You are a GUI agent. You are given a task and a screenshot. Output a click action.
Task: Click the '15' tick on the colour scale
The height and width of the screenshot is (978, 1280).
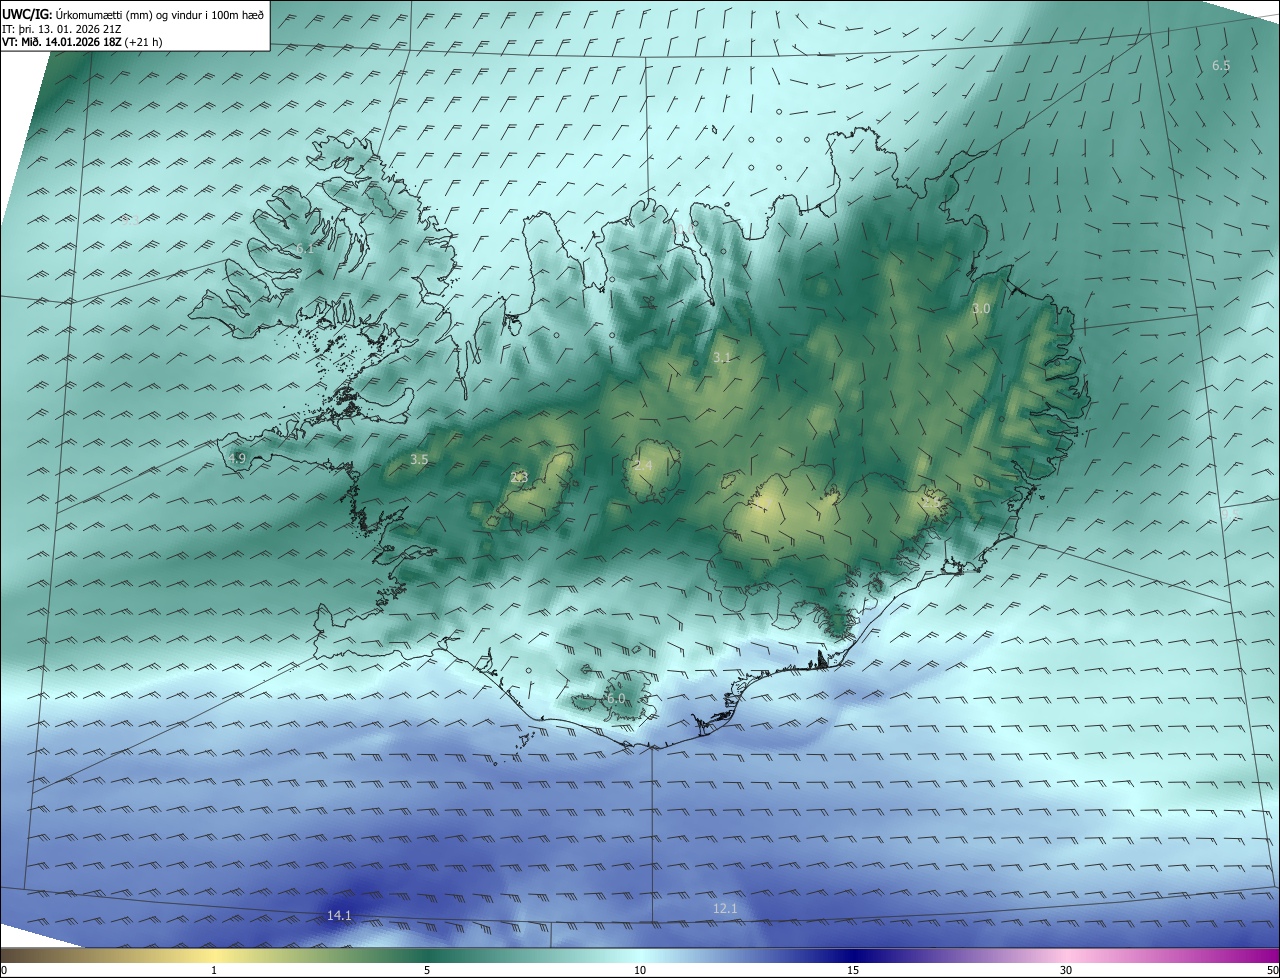pos(853,970)
